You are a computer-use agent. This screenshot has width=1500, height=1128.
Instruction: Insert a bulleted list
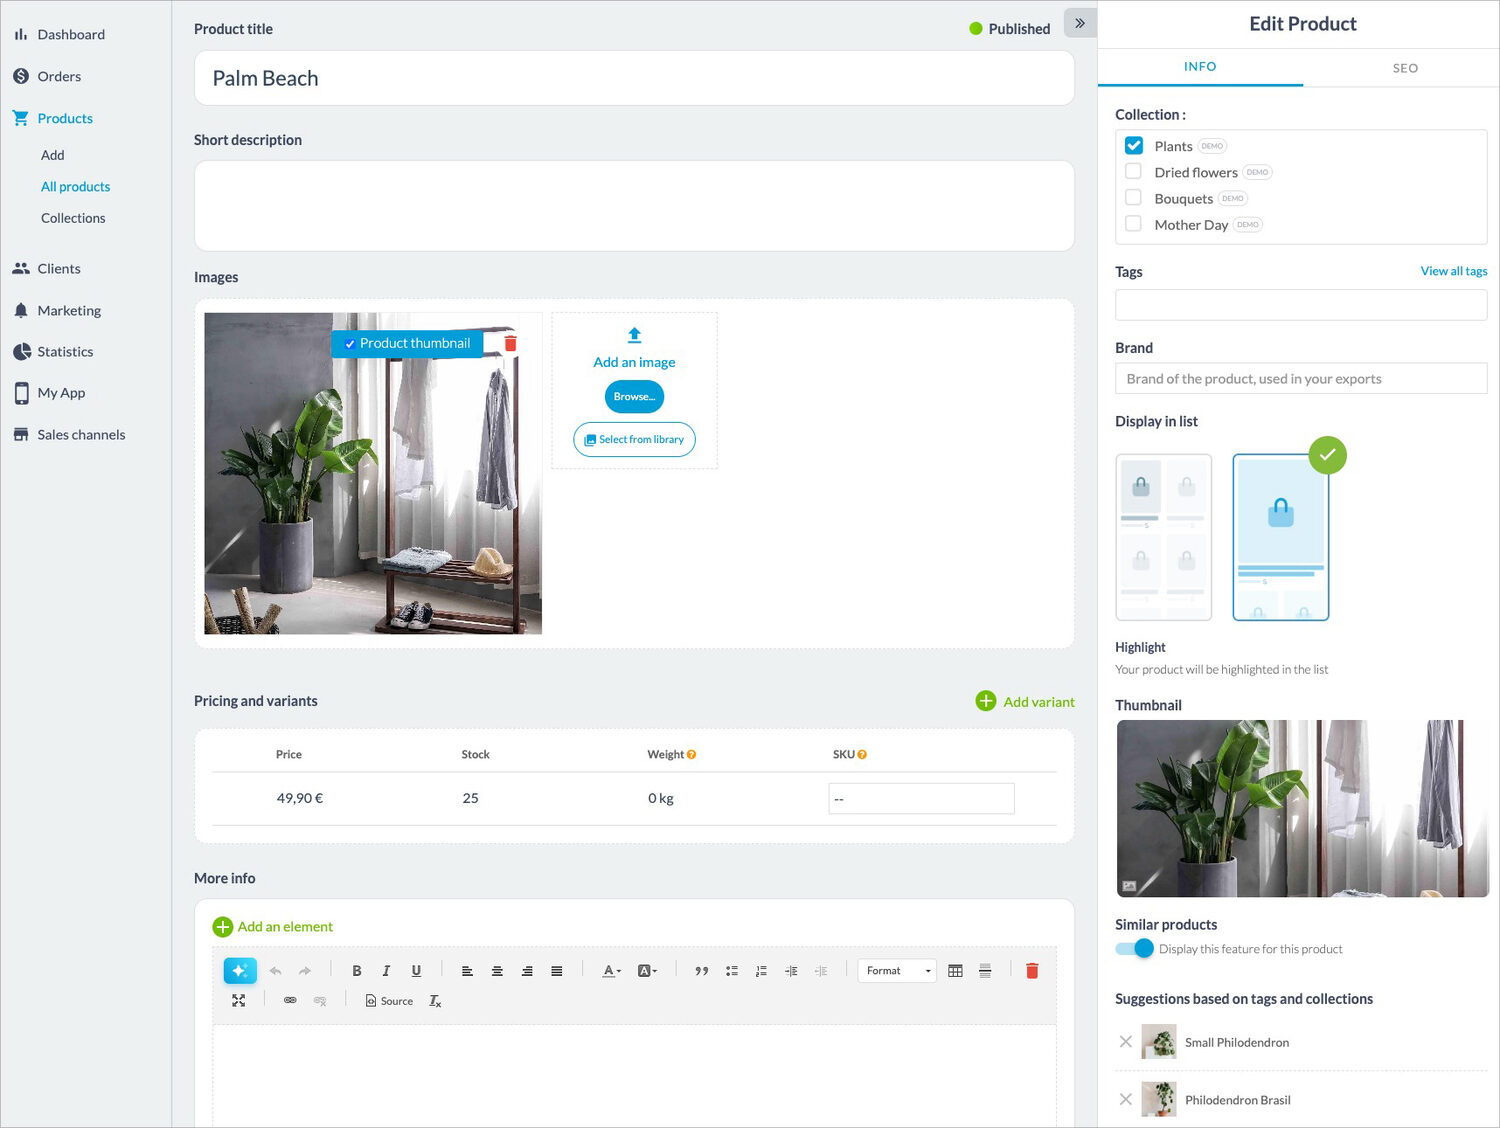pyautogui.click(x=732, y=971)
